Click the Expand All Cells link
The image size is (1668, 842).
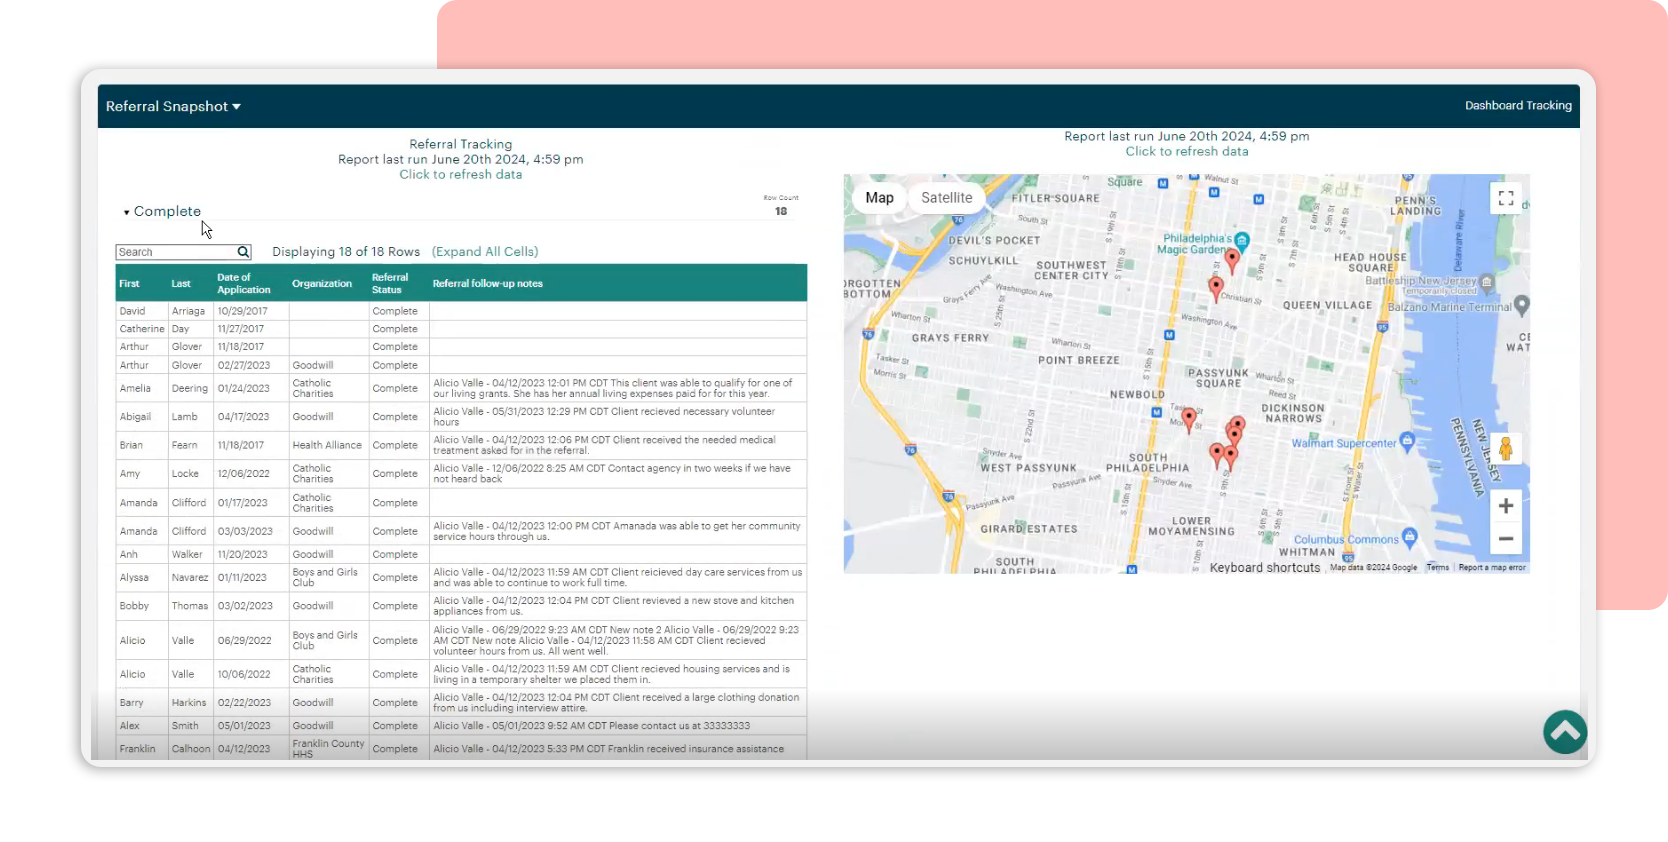(485, 252)
